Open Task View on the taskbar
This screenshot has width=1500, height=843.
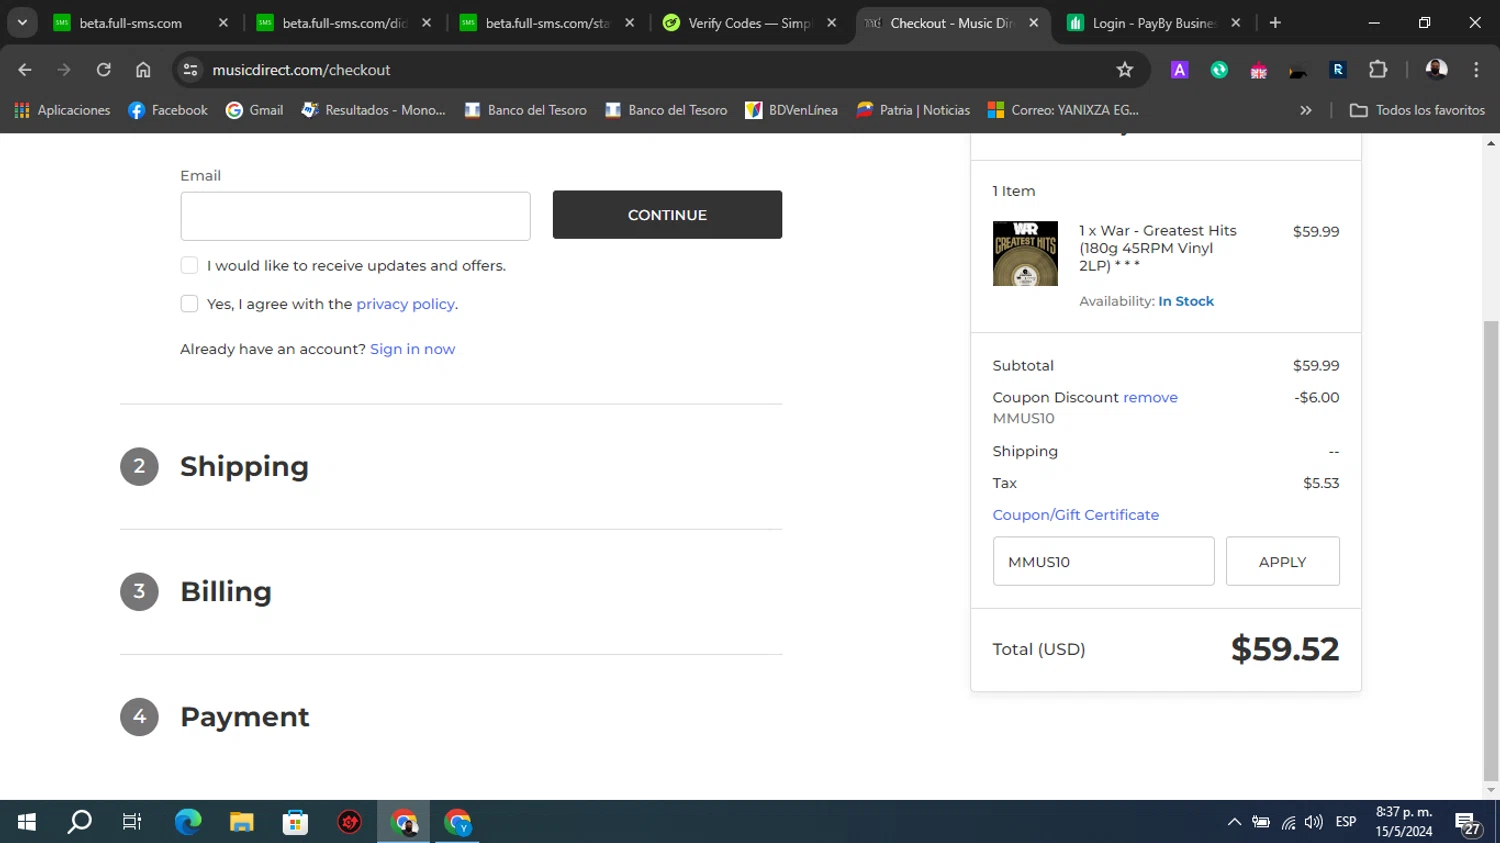click(x=132, y=822)
